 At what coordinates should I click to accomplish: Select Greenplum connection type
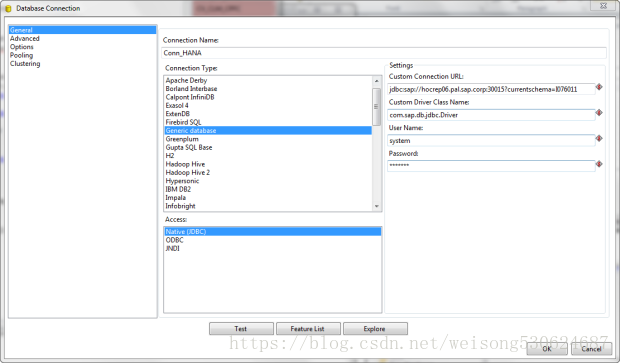(268, 139)
